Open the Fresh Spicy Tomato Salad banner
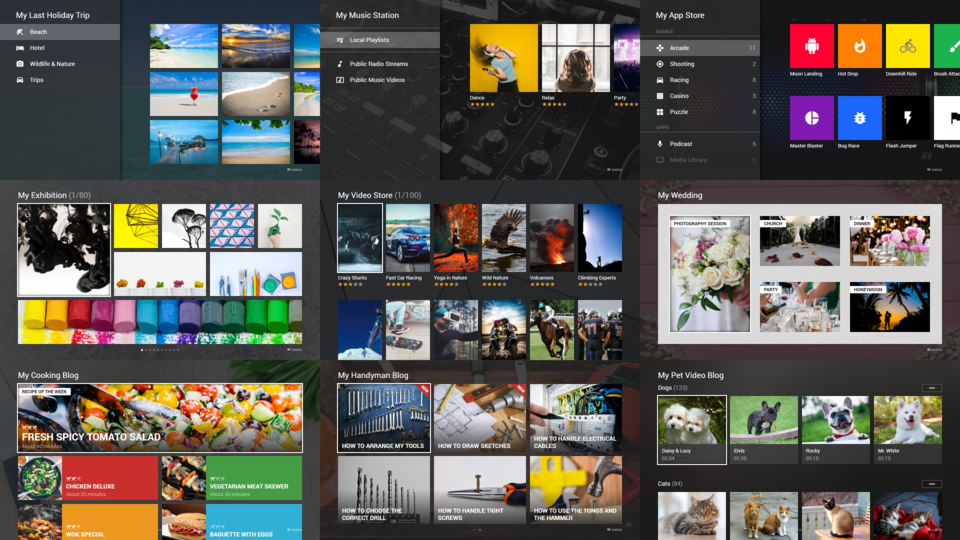Image resolution: width=960 pixels, height=540 pixels. [x=160, y=418]
